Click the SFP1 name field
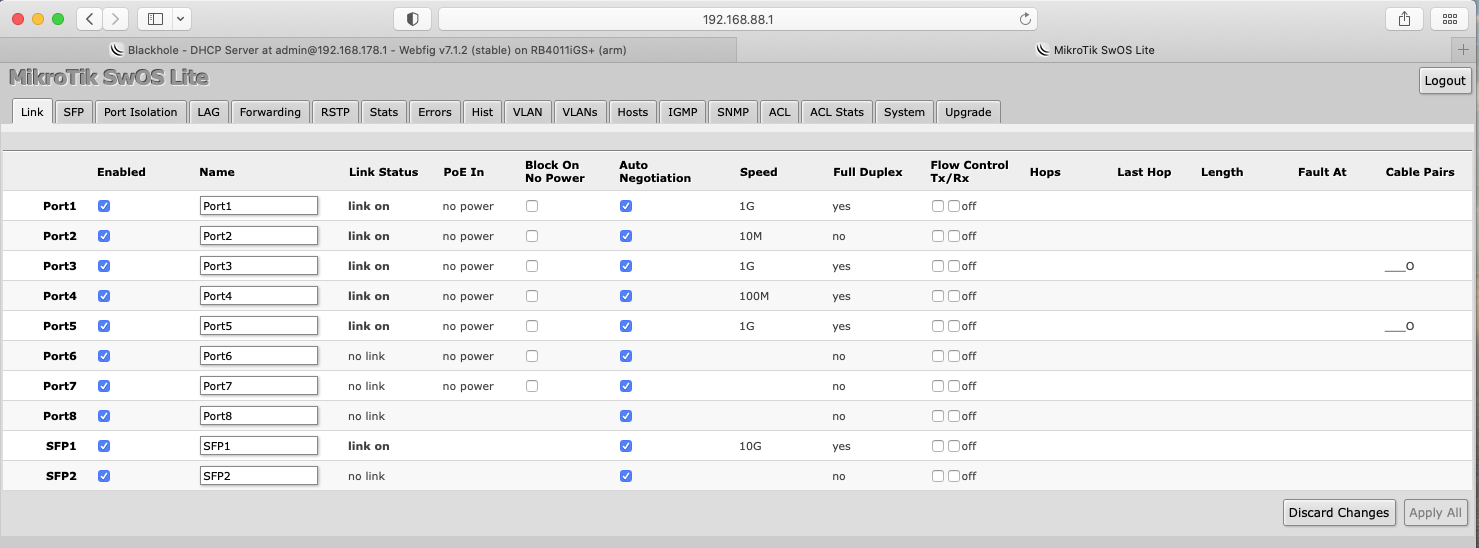 point(259,446)
